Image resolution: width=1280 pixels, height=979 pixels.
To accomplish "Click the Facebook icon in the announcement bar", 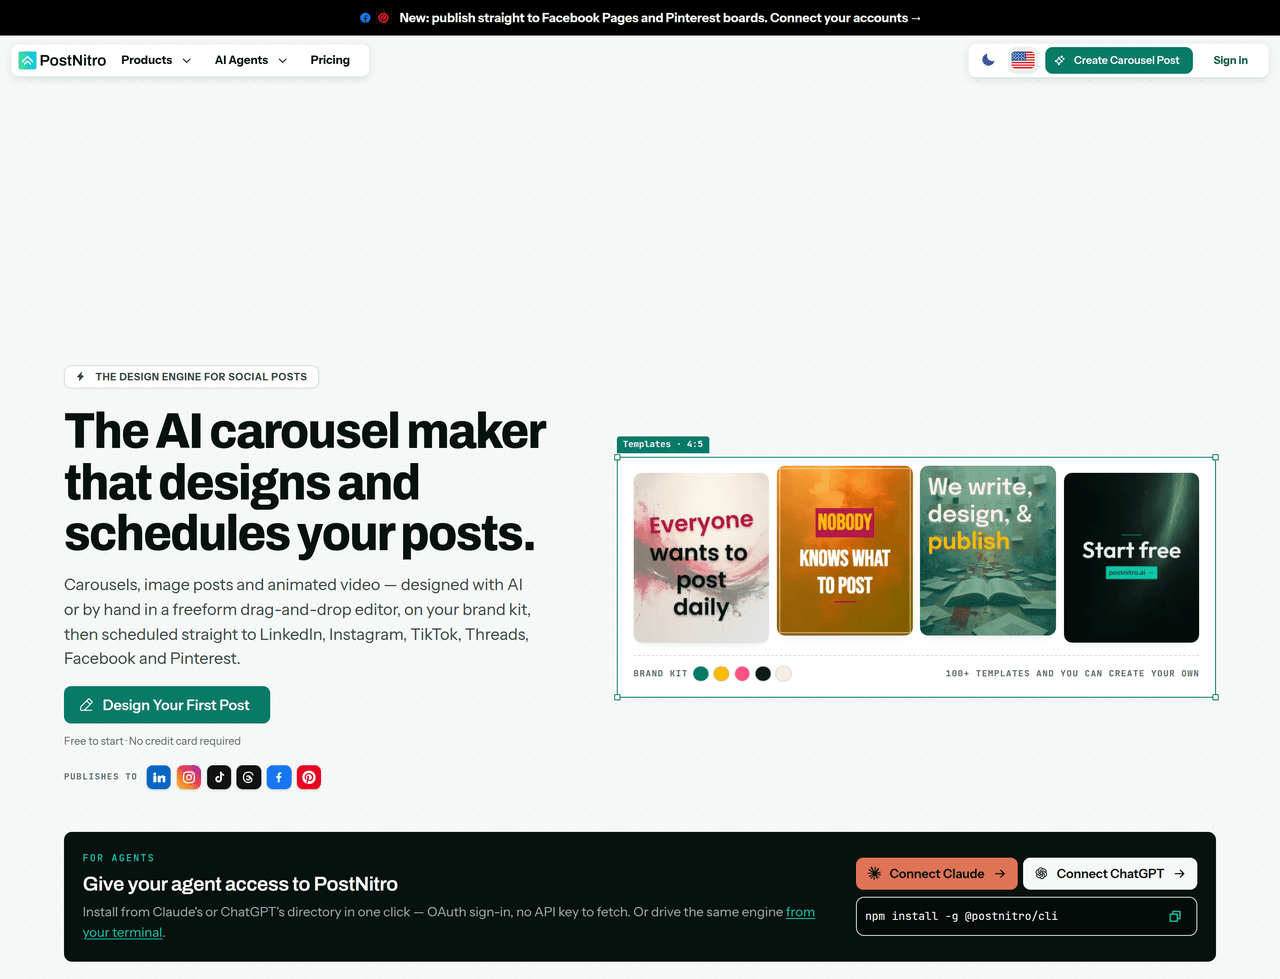I will pyautogui.click(x=365, y=18).
